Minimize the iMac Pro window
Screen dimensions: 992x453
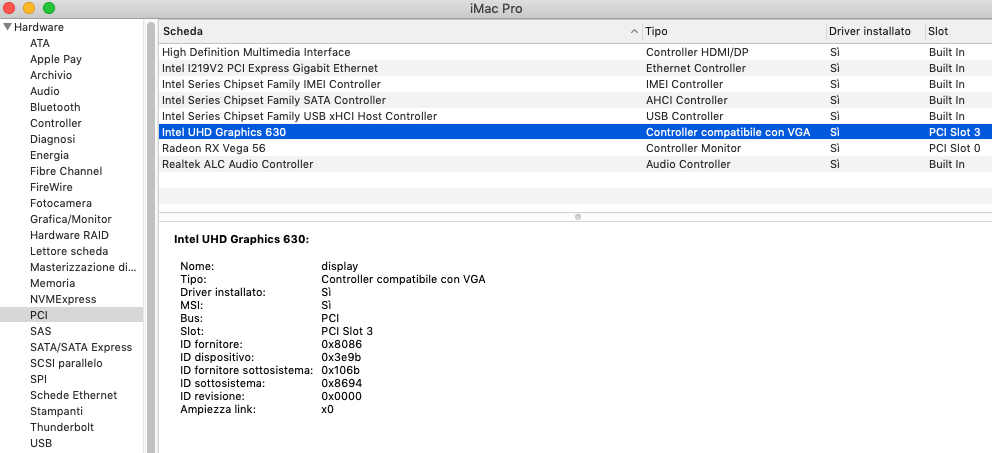pos(28,8)
